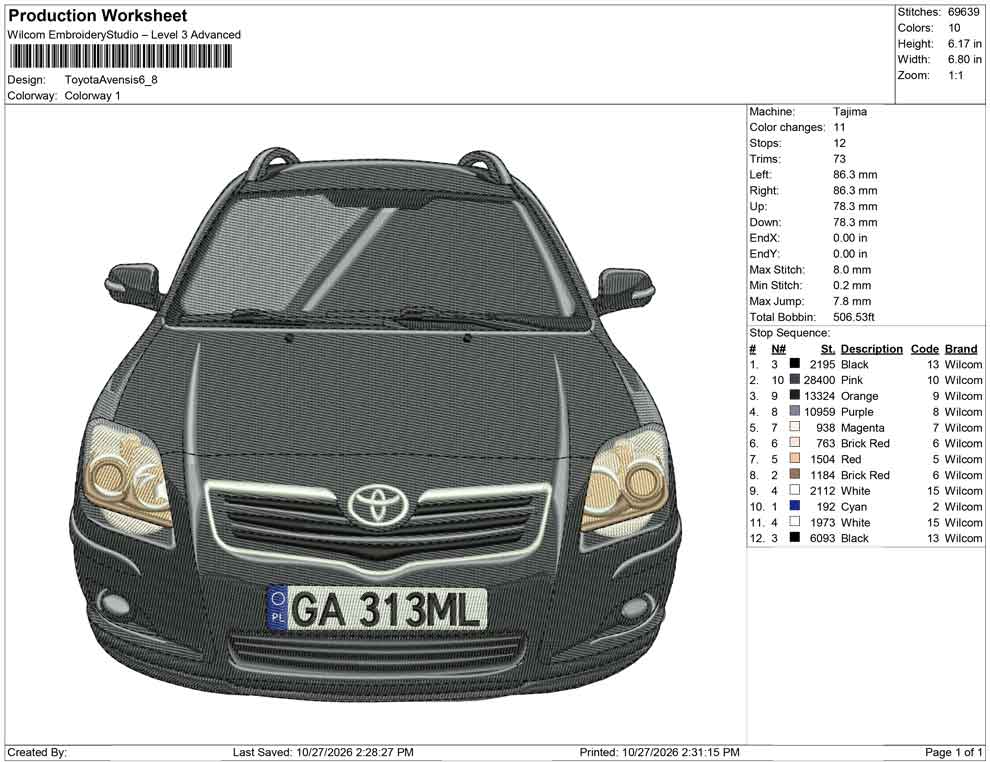This screenshot has width=990, height=762.
Task: Click the black swatch in stop 12
Action: (795, 537)
